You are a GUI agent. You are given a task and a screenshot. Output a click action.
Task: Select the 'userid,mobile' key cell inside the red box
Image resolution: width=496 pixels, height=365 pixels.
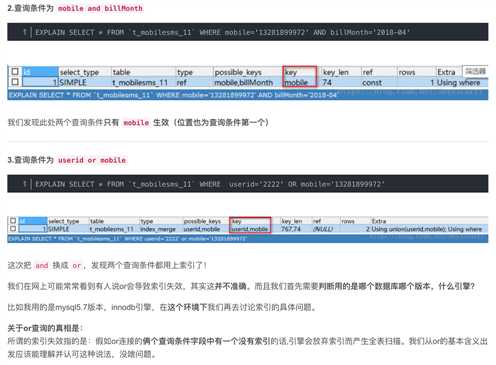pos(250,229)
